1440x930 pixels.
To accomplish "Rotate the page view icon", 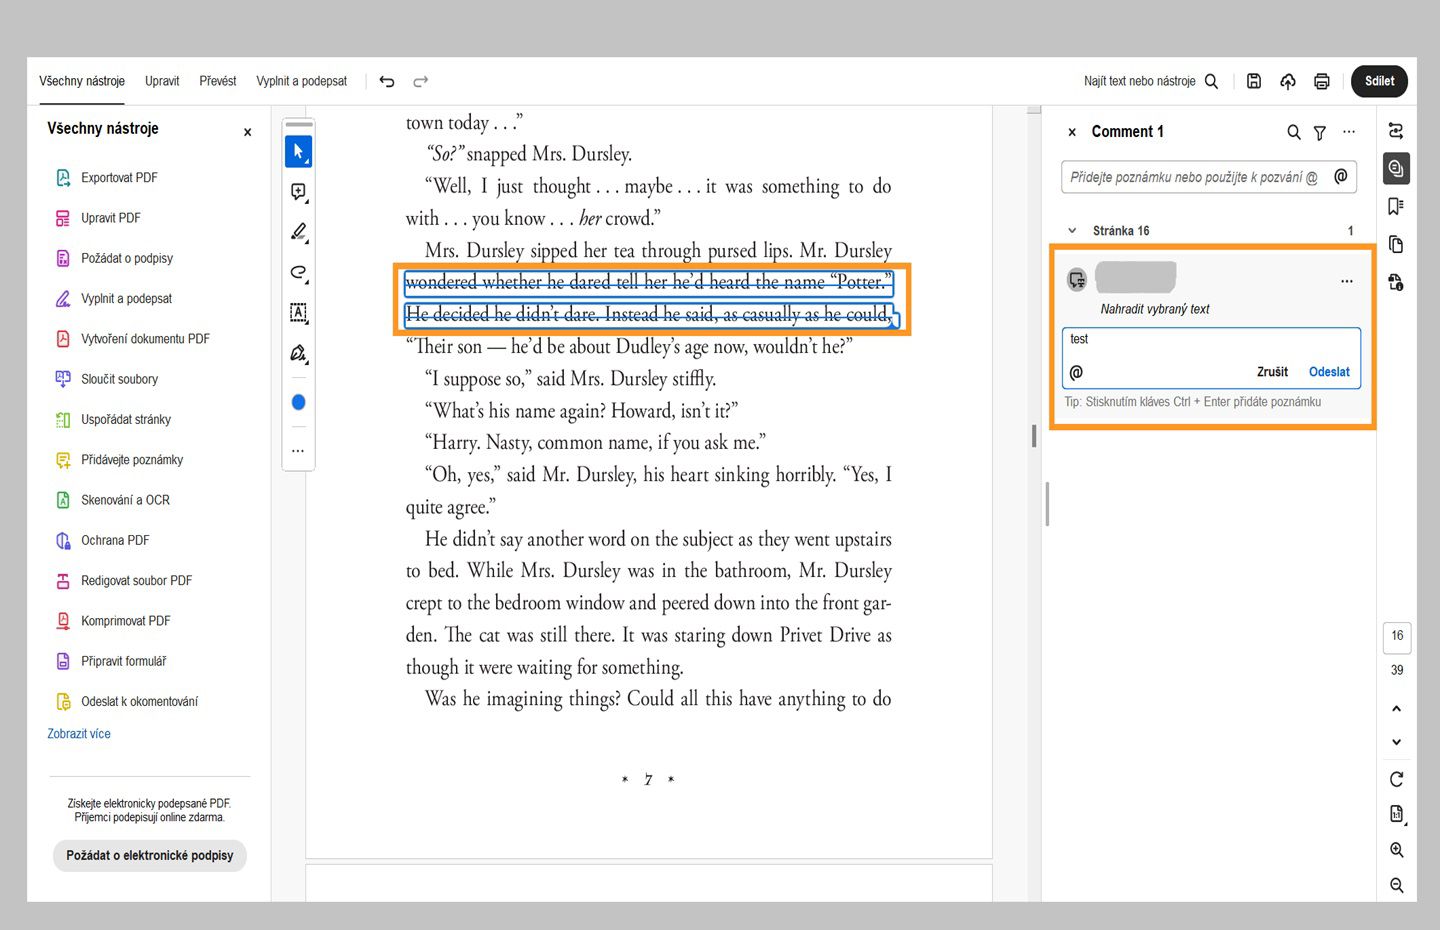I will tap(1397, 779).
